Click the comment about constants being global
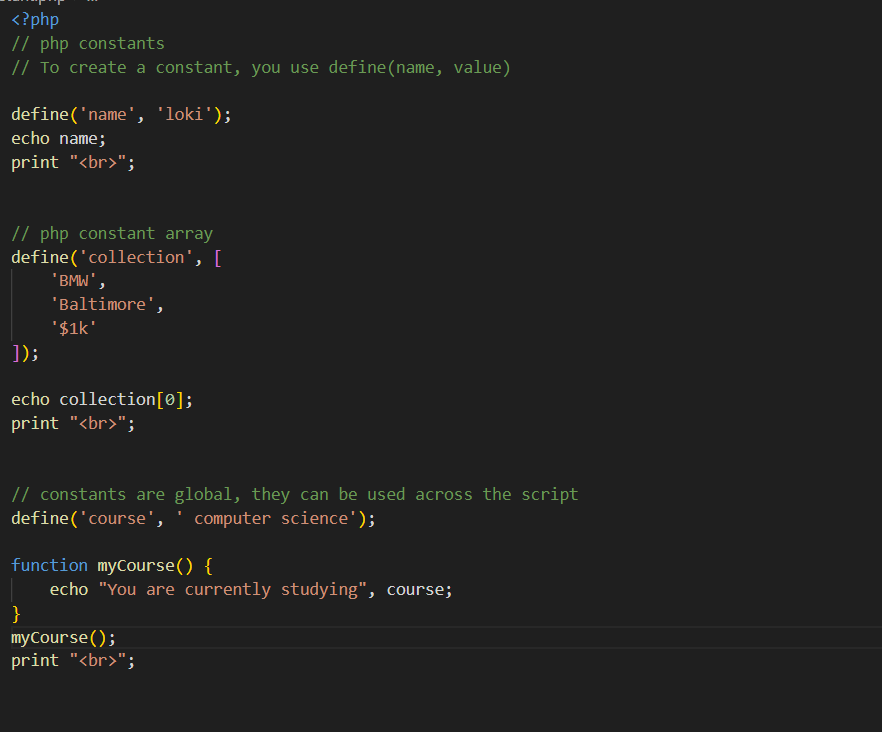 [295, 495]
